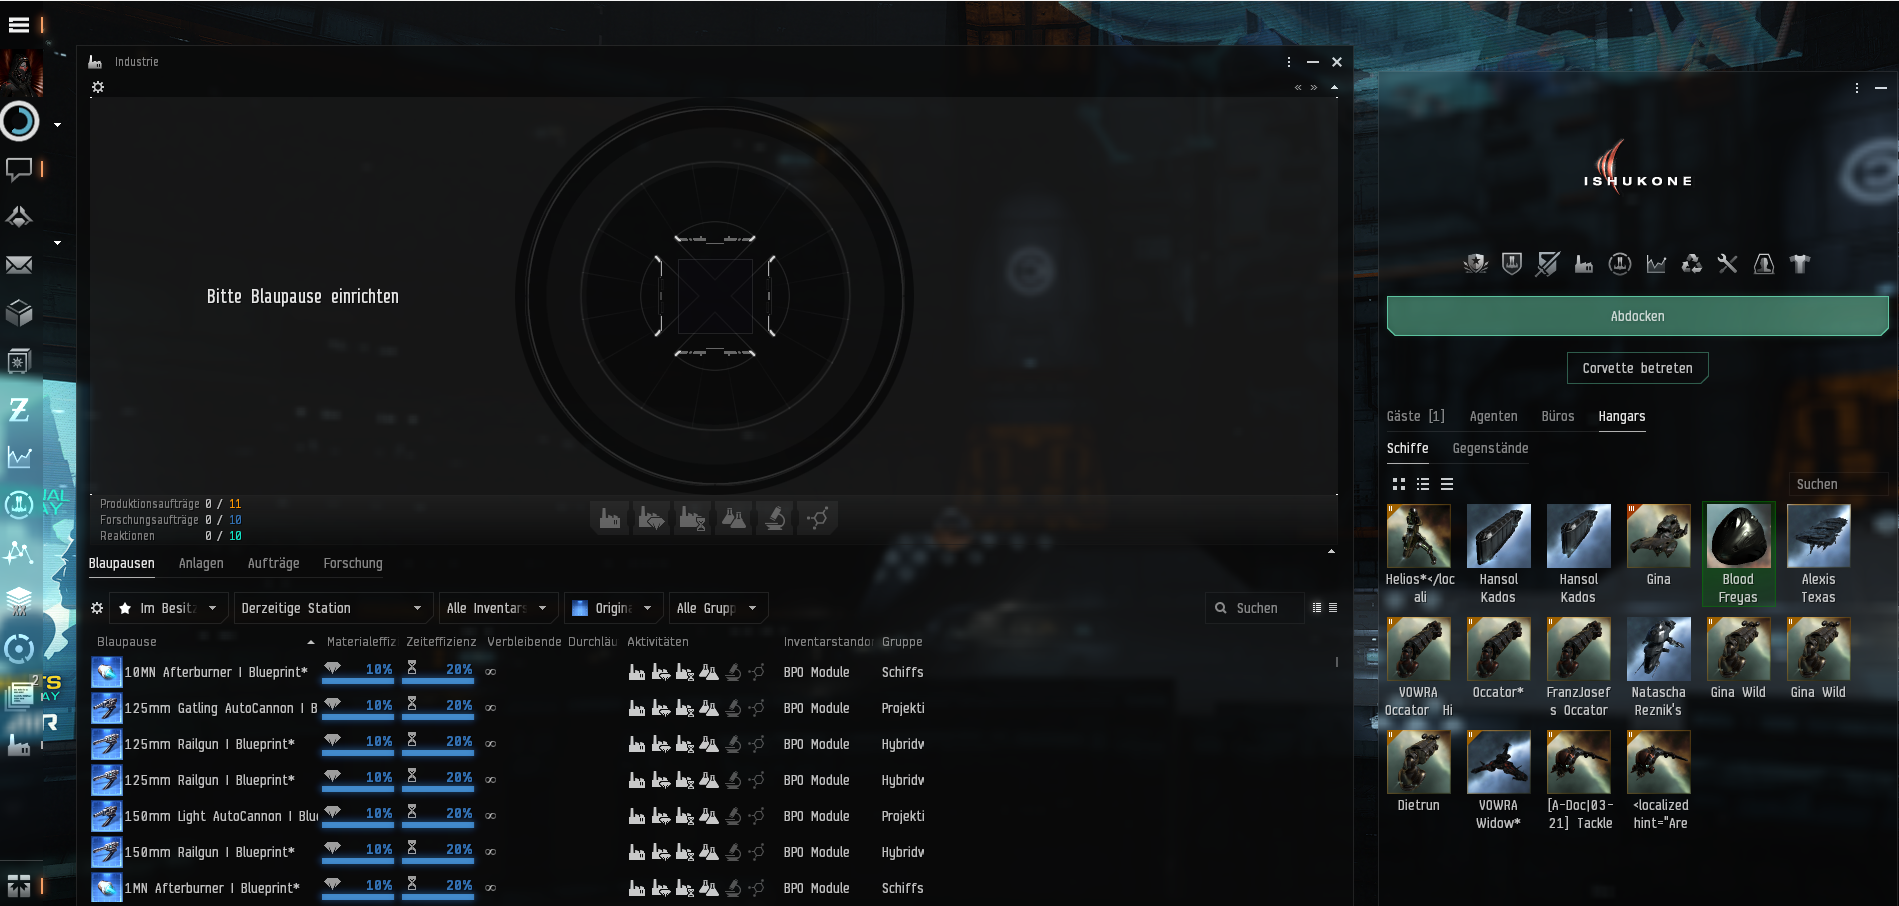The height and width of the screenshot is (906, 1899).
Task: Open the skill training circle icon
Action: coord(19,122)
